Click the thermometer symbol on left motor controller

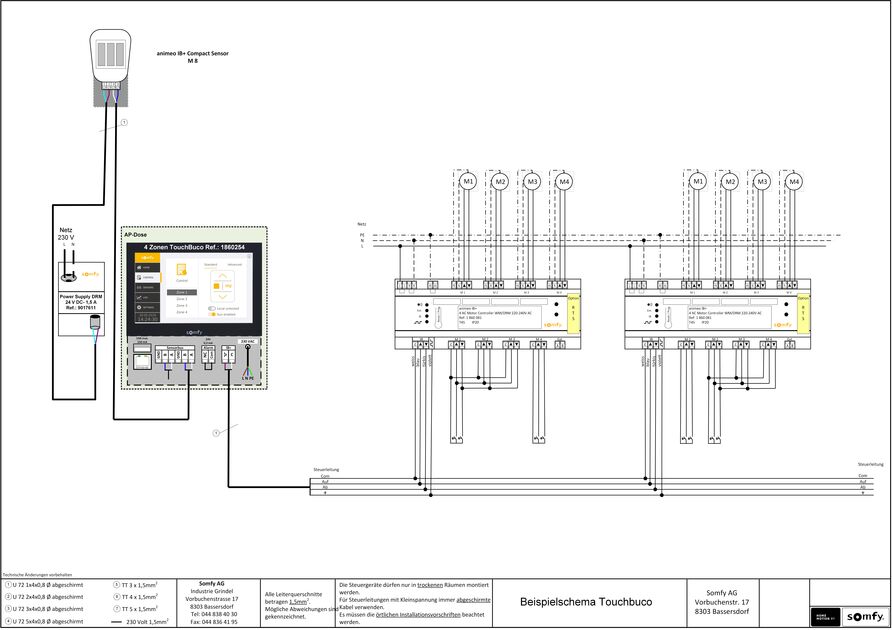click(x=439, y=317)
